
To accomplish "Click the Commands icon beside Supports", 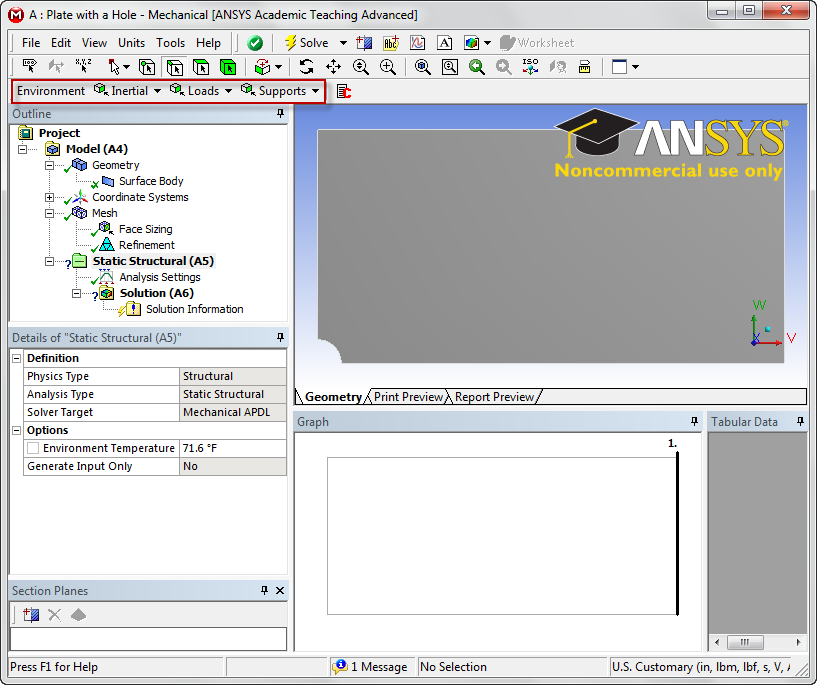I will click(343, 92).
